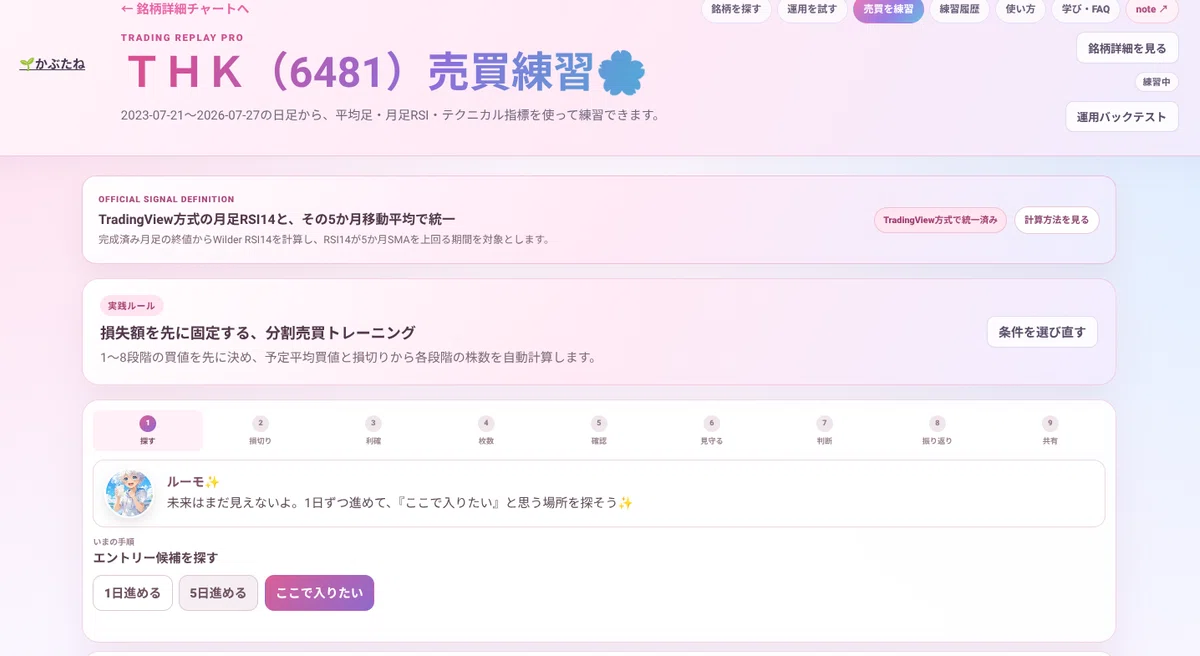
Task: Click the ルーモ name label
Action: [x=193, y=482]
